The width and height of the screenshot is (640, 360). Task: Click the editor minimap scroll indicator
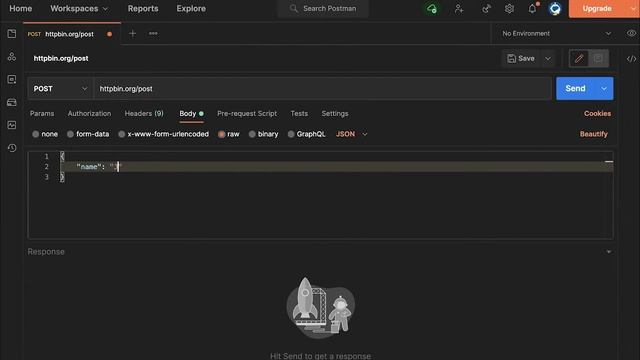(609, 162)
